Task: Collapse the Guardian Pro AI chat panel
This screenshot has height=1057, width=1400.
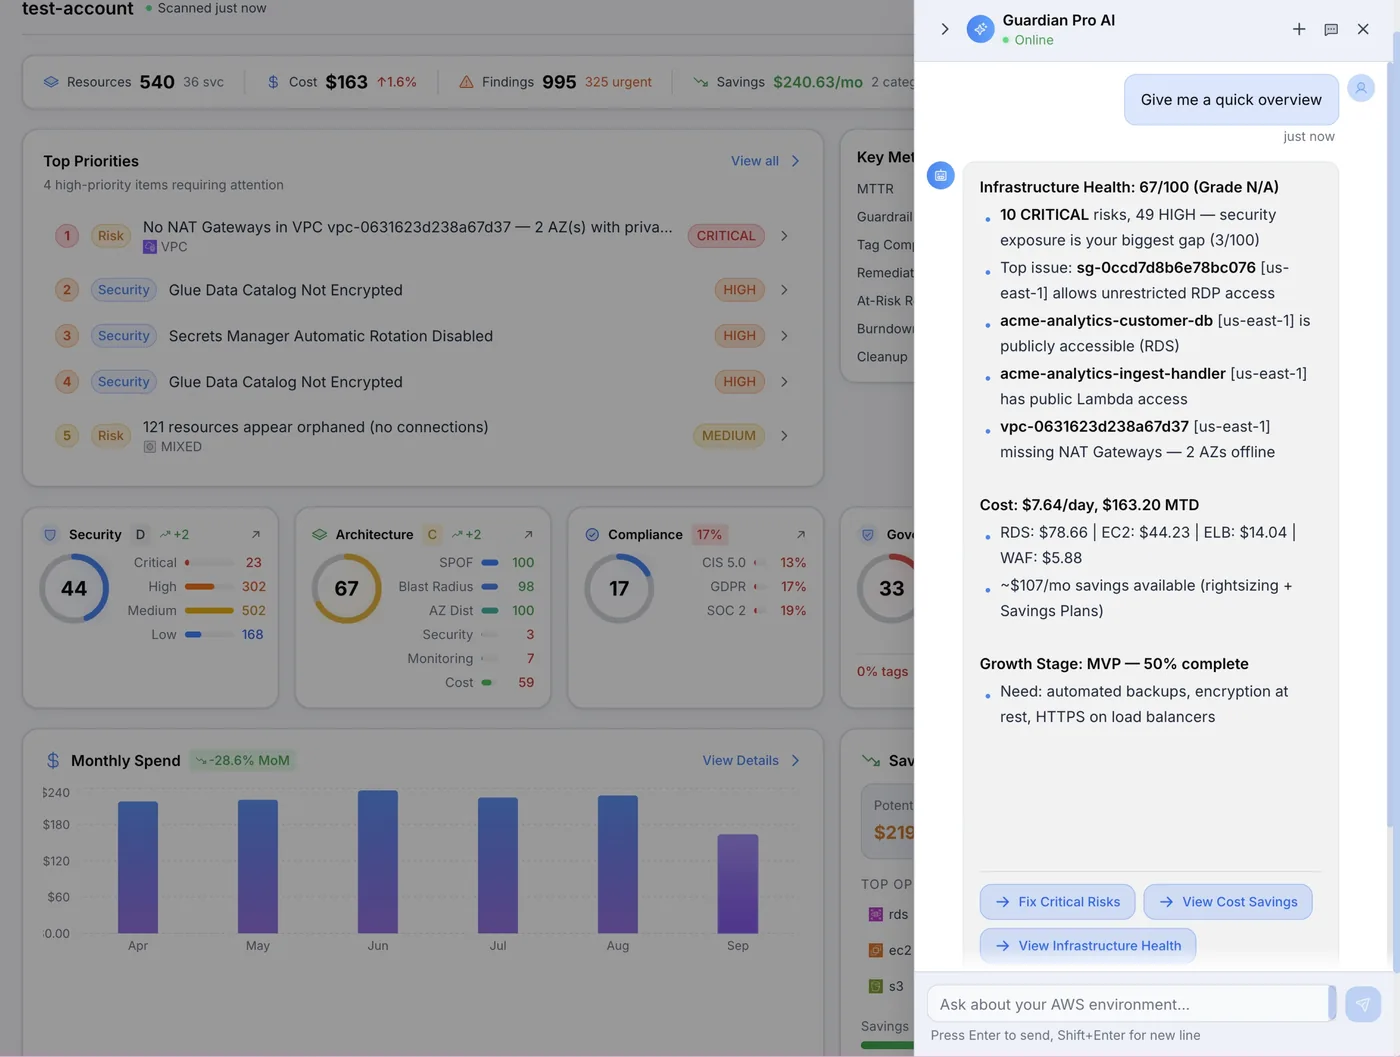Action: pyautogui.click(x=945, y=29)
